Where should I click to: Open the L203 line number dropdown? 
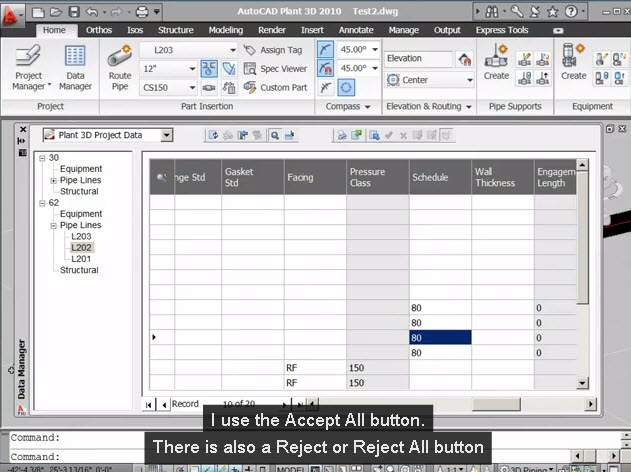click(233, 50)
